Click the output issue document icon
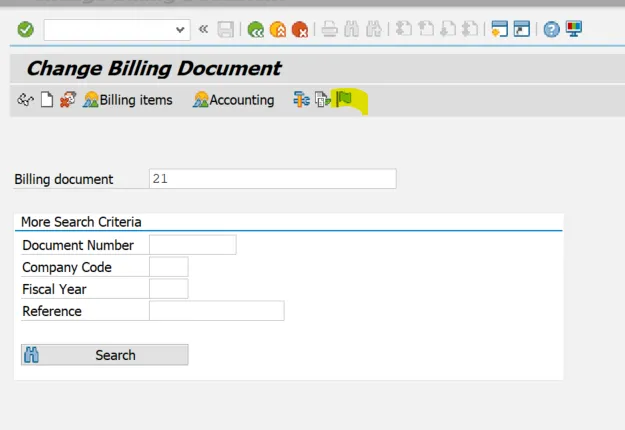This screenshot has height=430, width=625. [323, 100]
